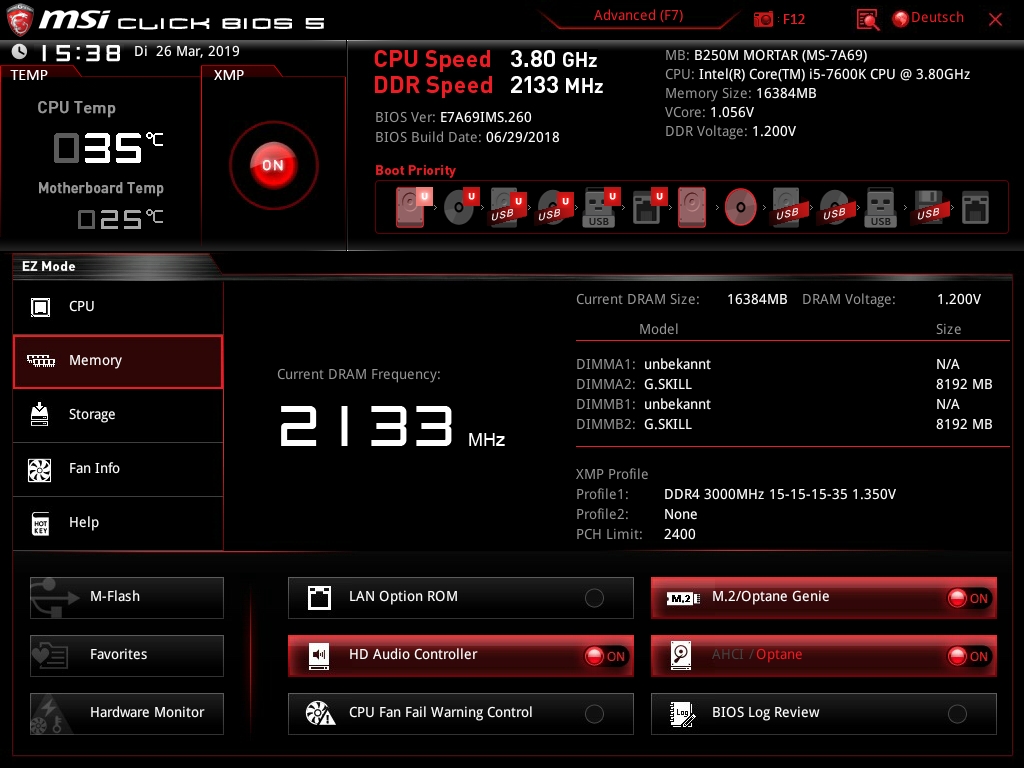Click the DIMMB2 G.SKILL row
This screenshot has width=1024, height=768.
coord(784,424)
